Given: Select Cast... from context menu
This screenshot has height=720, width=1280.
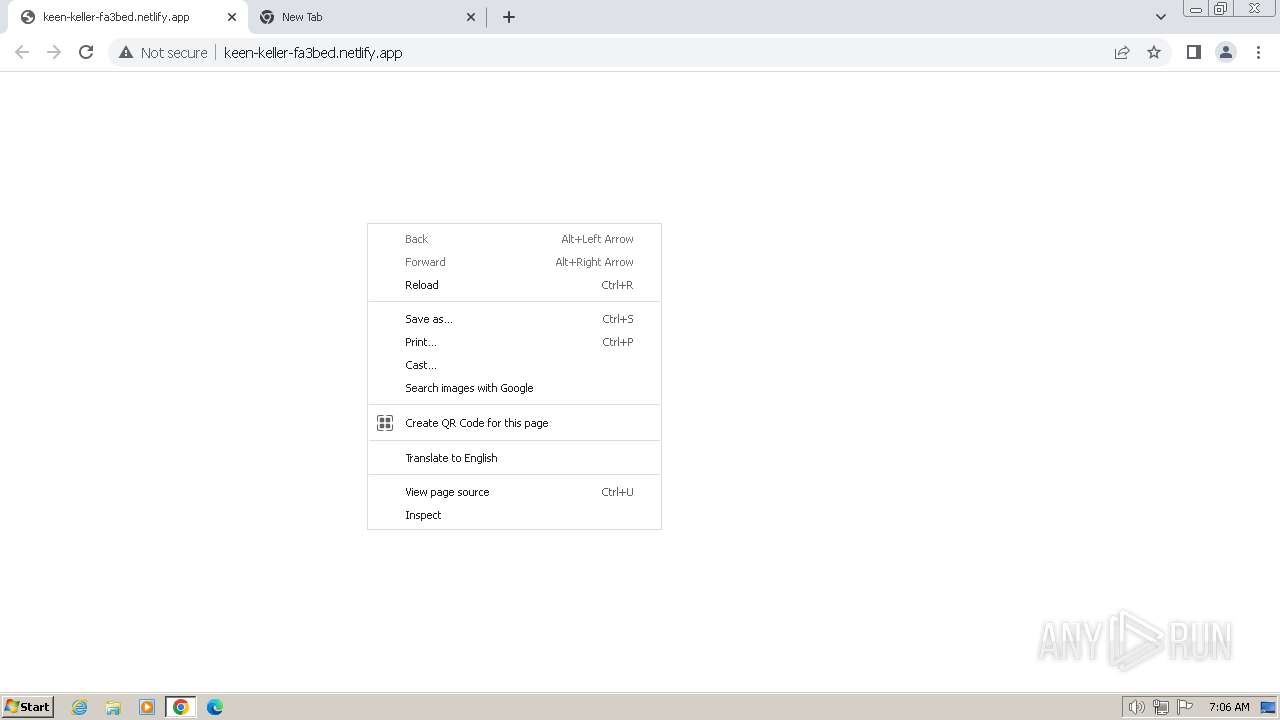Looking at the screenshot, I should tap(514, 365).
